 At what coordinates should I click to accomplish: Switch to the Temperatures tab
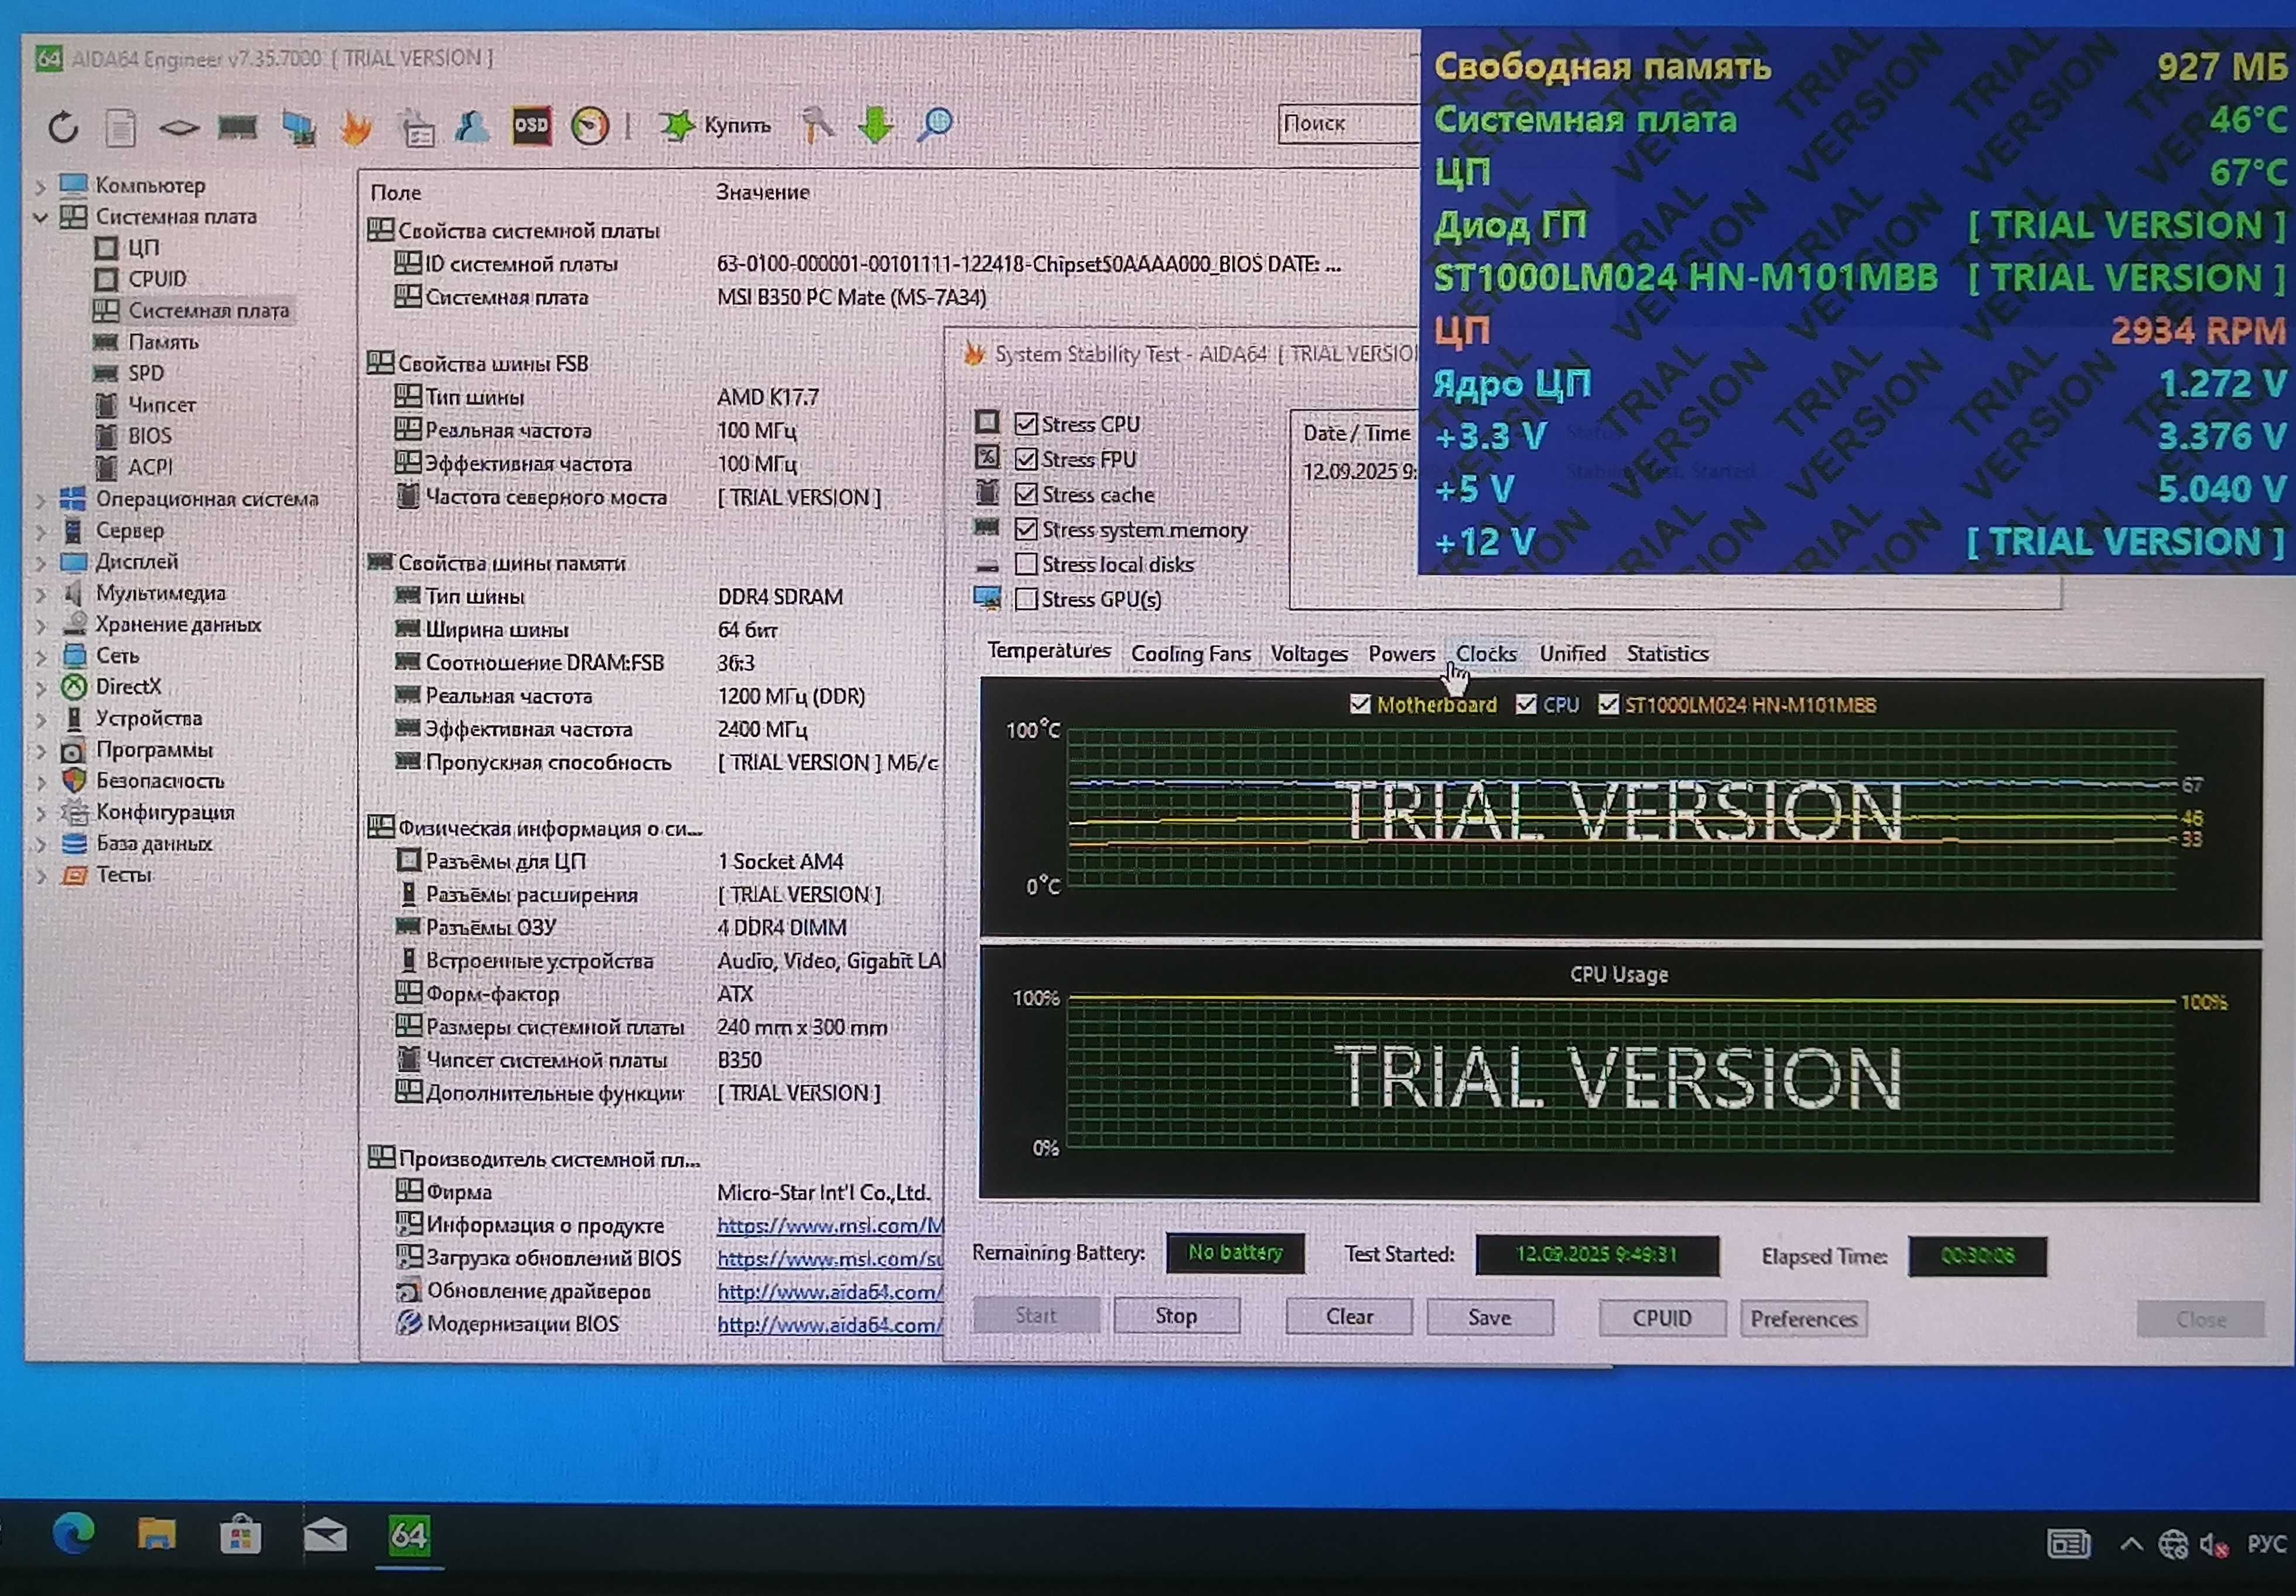(x=1049, y=651)
